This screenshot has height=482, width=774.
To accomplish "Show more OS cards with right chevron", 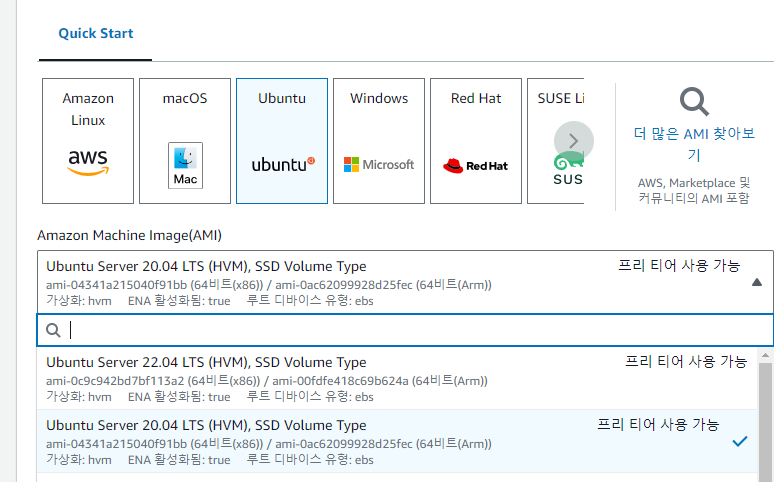I will (x=574, y=141).
